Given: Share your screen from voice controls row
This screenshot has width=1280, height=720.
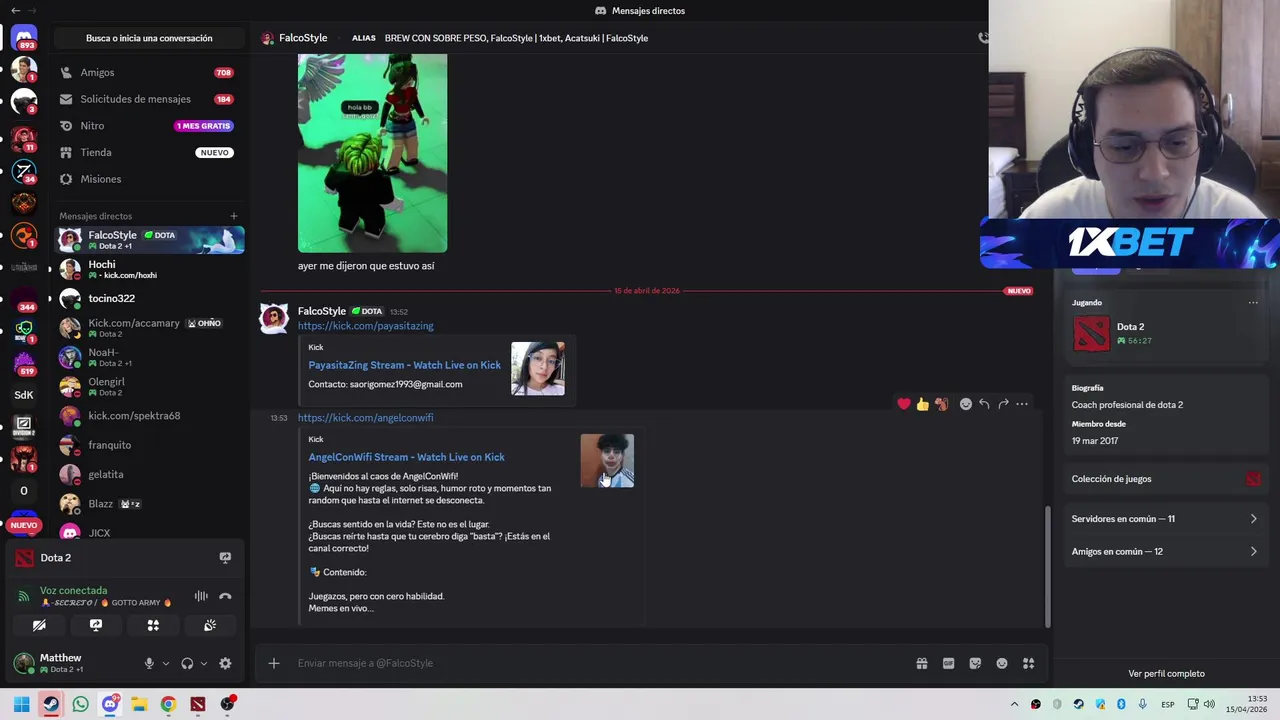Looking at the screenshot, I should [x=96, y=625].
